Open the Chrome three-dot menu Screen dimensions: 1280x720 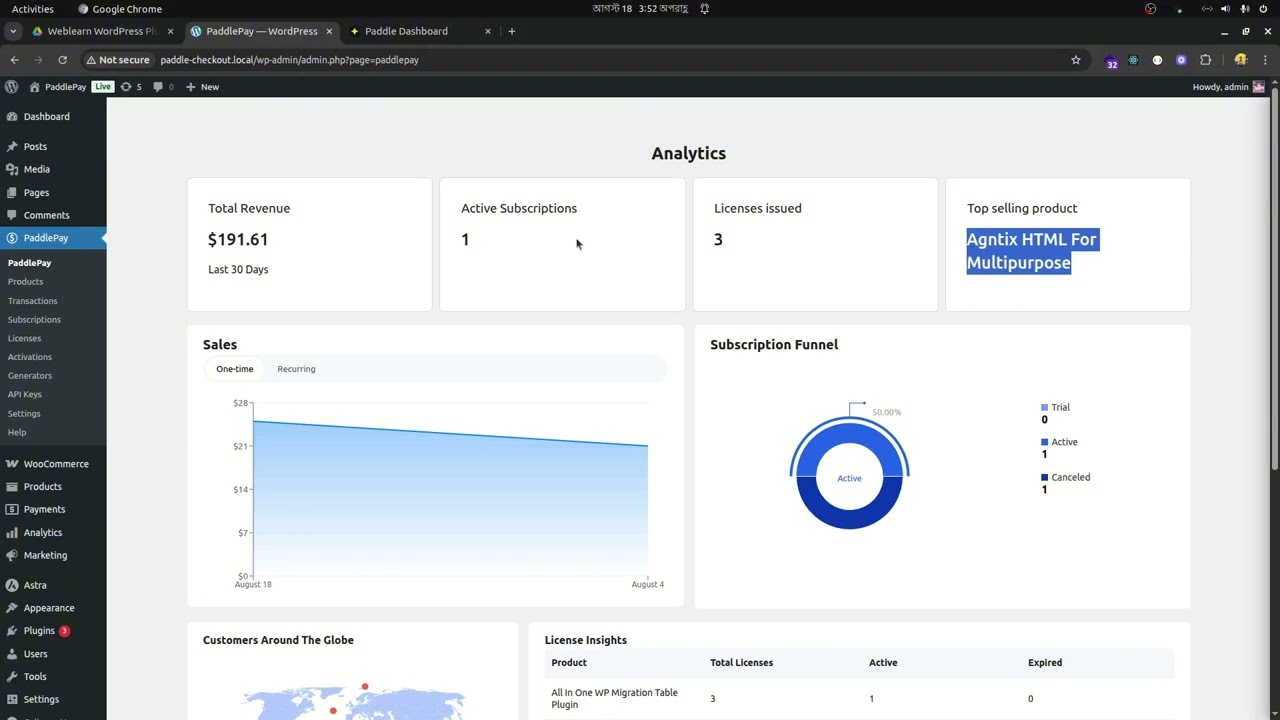pyautogui.click(x=1265, y=60)
